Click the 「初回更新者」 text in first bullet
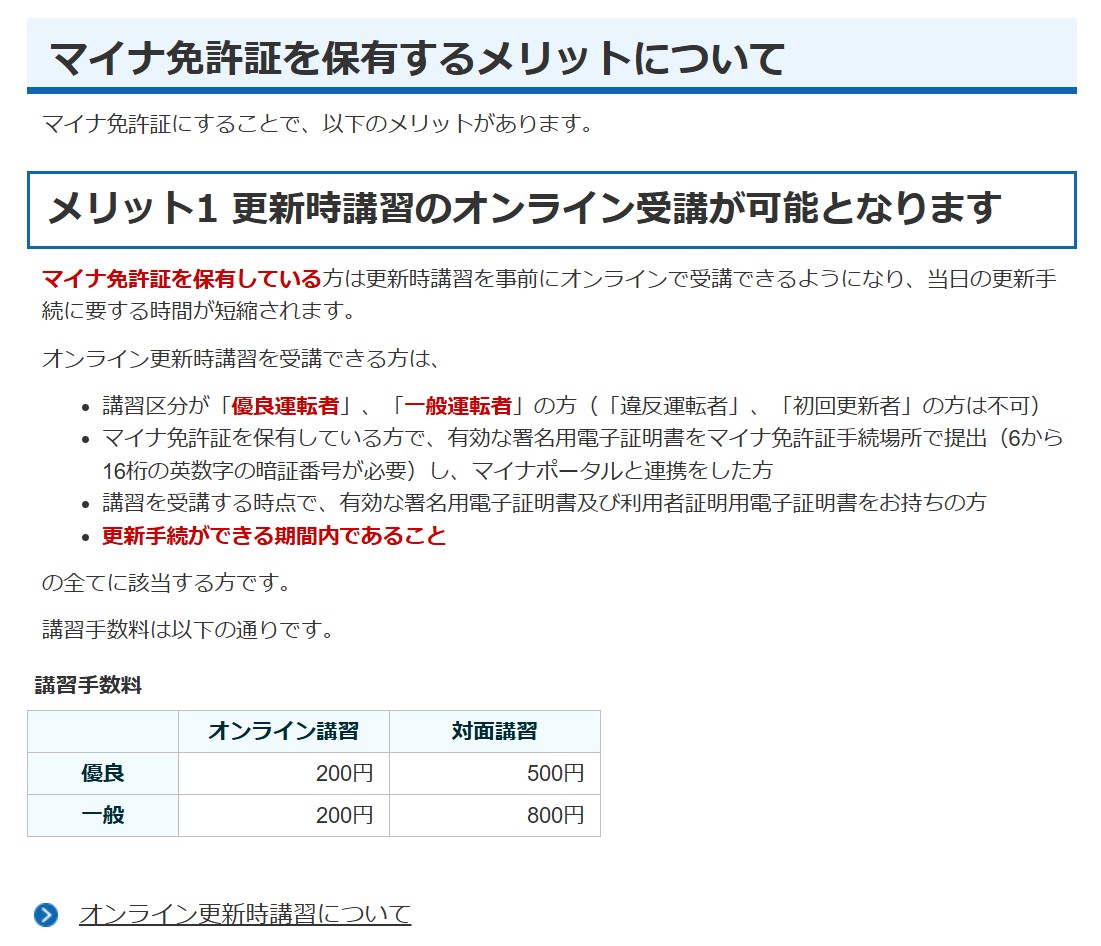 (x=843, y=406)
